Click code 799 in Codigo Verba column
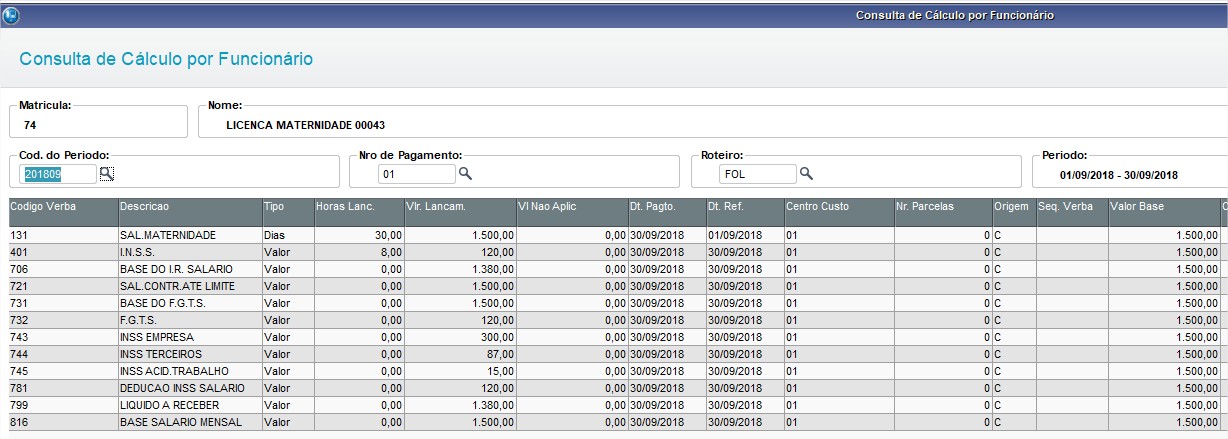The image size is (1228, 439). (19, 405)
